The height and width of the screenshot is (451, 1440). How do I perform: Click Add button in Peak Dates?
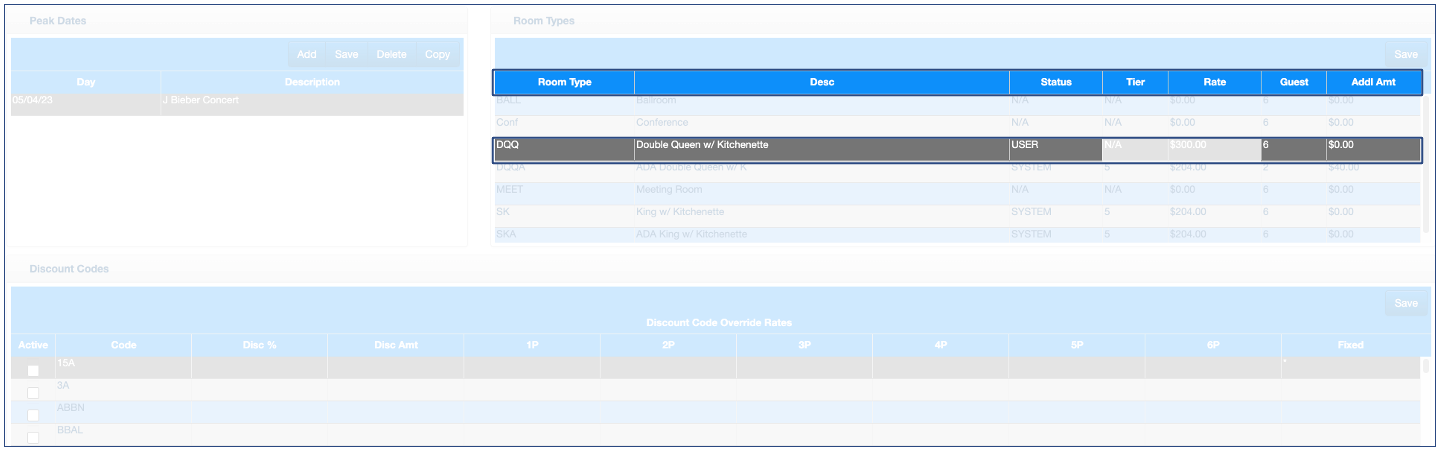(x=306, y=55)
